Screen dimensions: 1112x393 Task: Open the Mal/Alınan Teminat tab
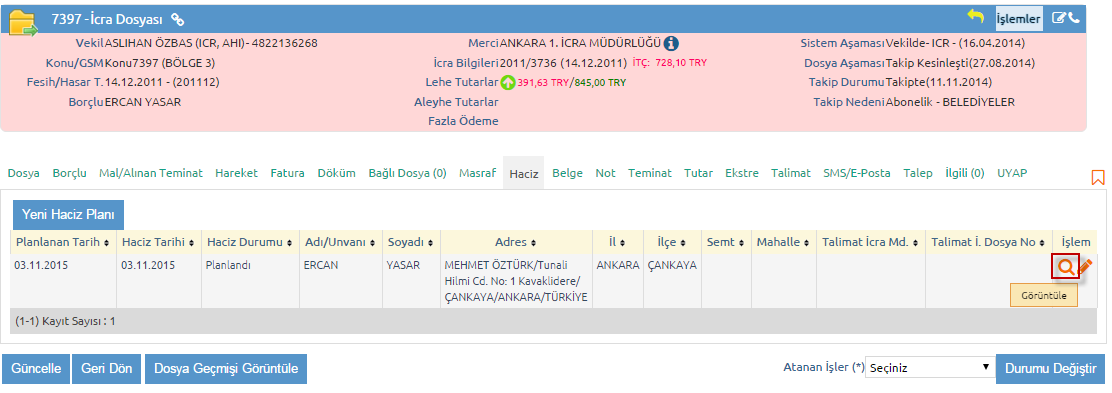tap(151, 173)
